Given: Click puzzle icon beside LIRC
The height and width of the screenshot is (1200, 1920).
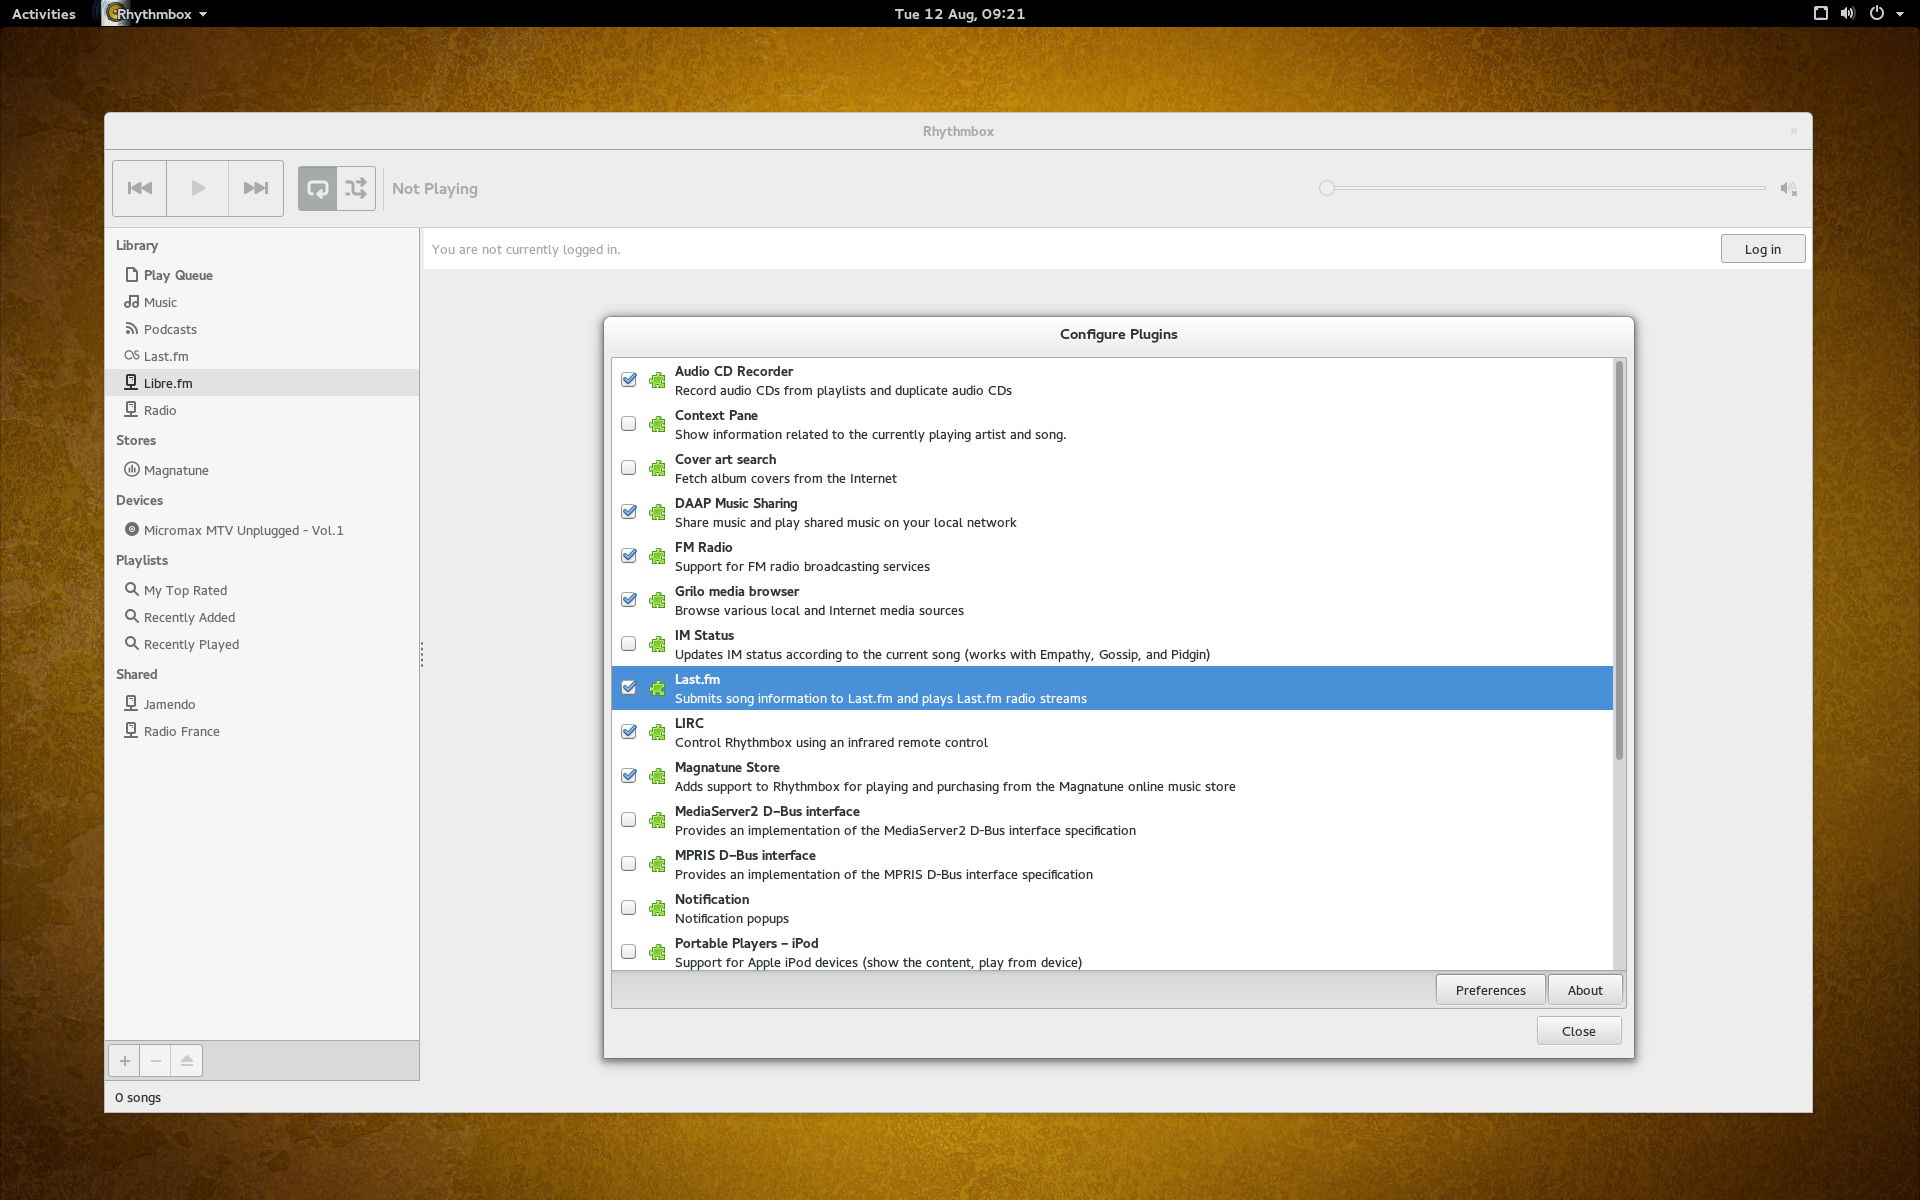Looking at the screenshot, I should point(657,732).
